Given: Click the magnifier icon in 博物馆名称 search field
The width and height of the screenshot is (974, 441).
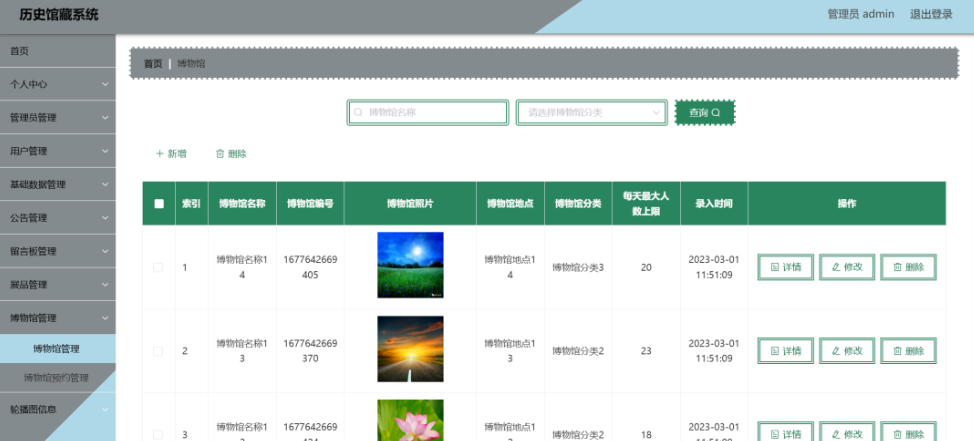Looking at the screenshot, I should click(358, 112).
